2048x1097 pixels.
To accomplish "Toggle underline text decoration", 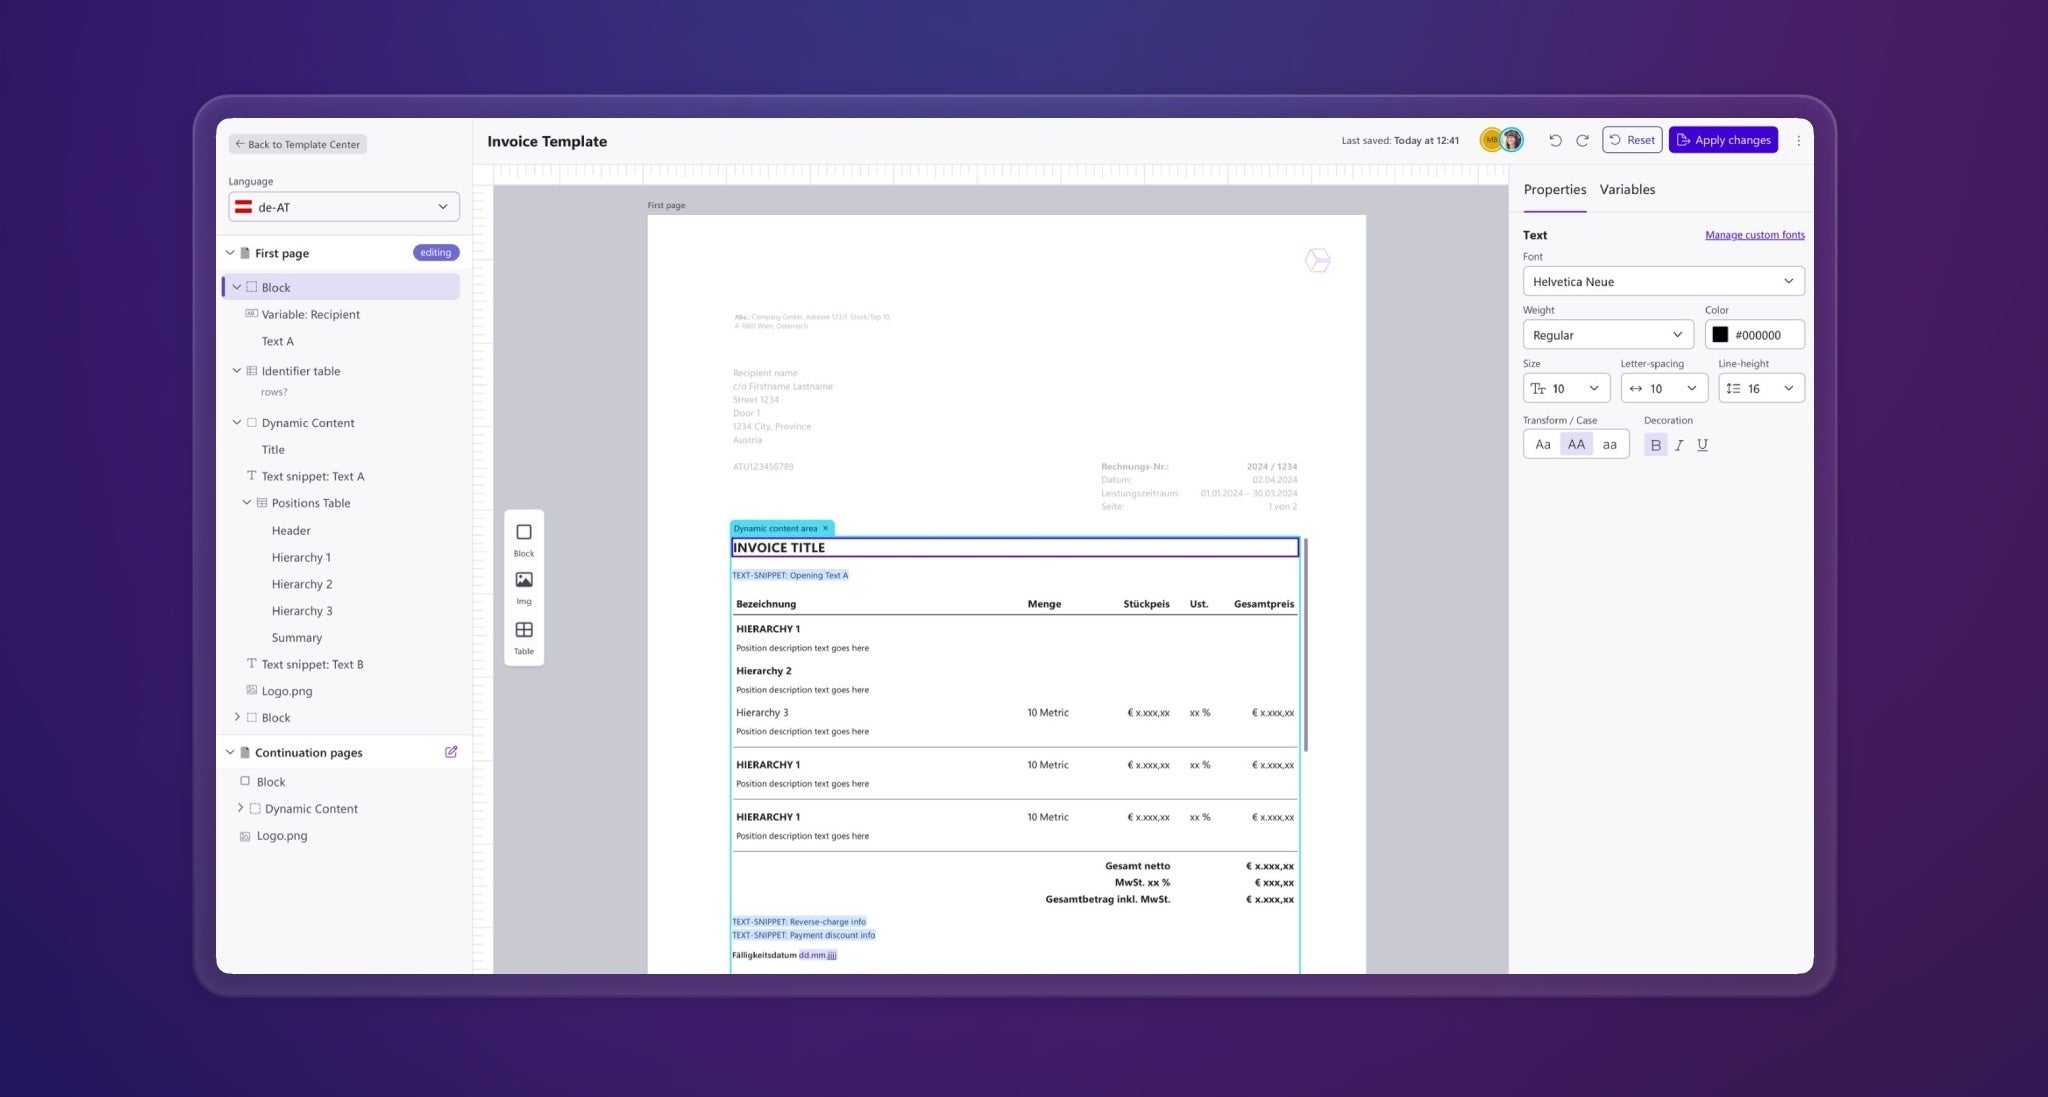I will [1702, 445].
